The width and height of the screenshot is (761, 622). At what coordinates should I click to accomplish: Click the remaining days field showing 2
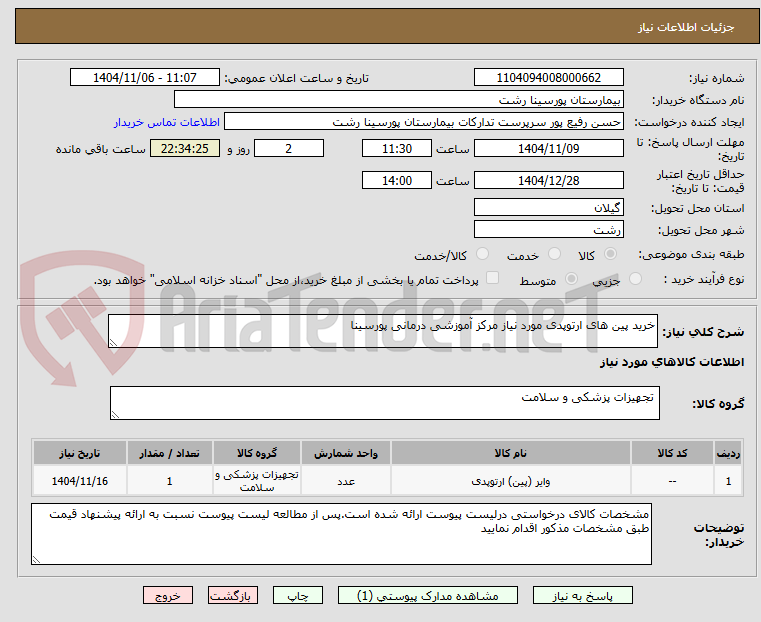pos(289,148)
